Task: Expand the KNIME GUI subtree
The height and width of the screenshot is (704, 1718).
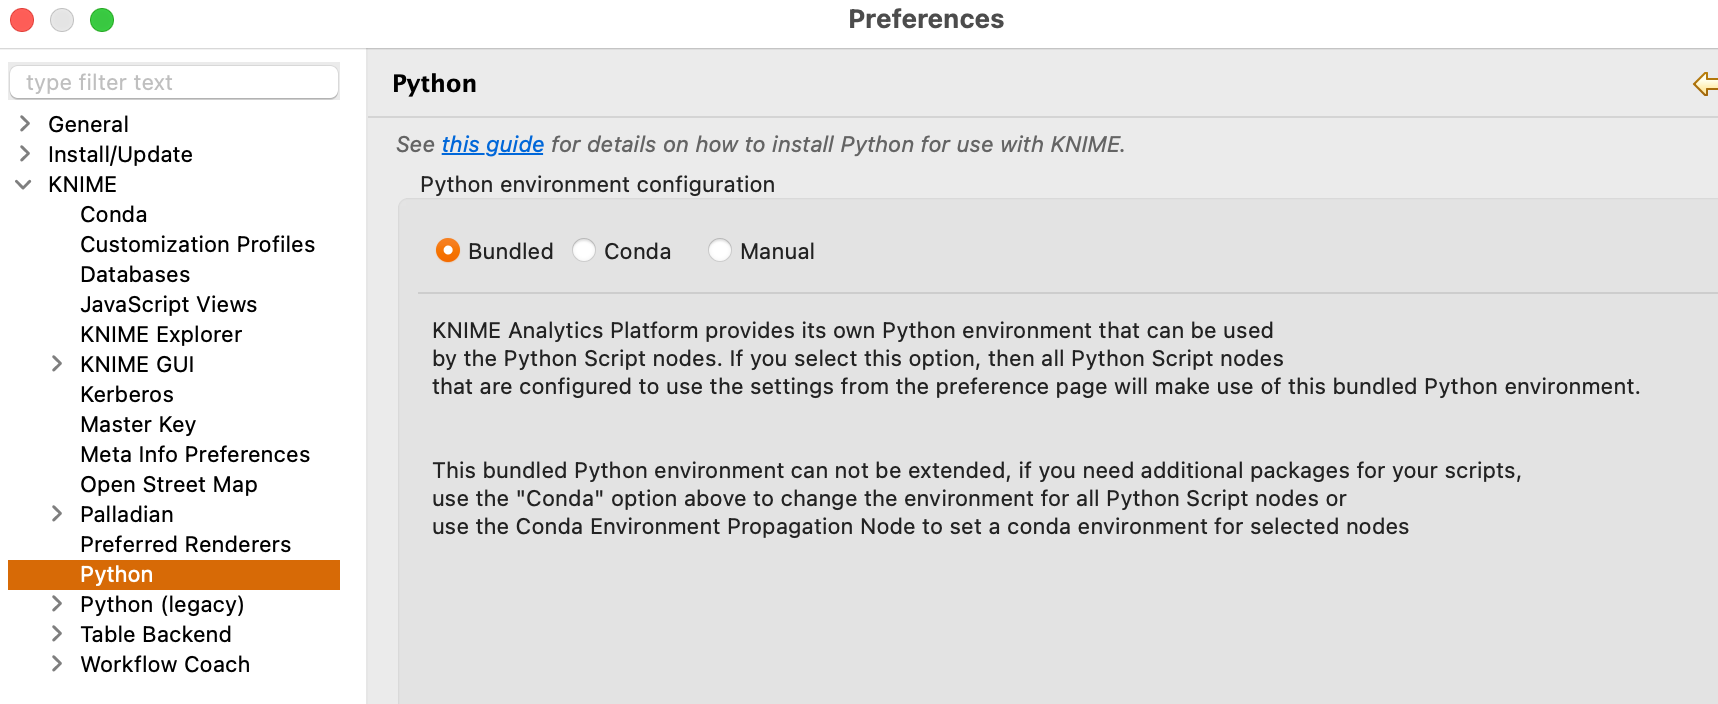Action: coord(57,364)
